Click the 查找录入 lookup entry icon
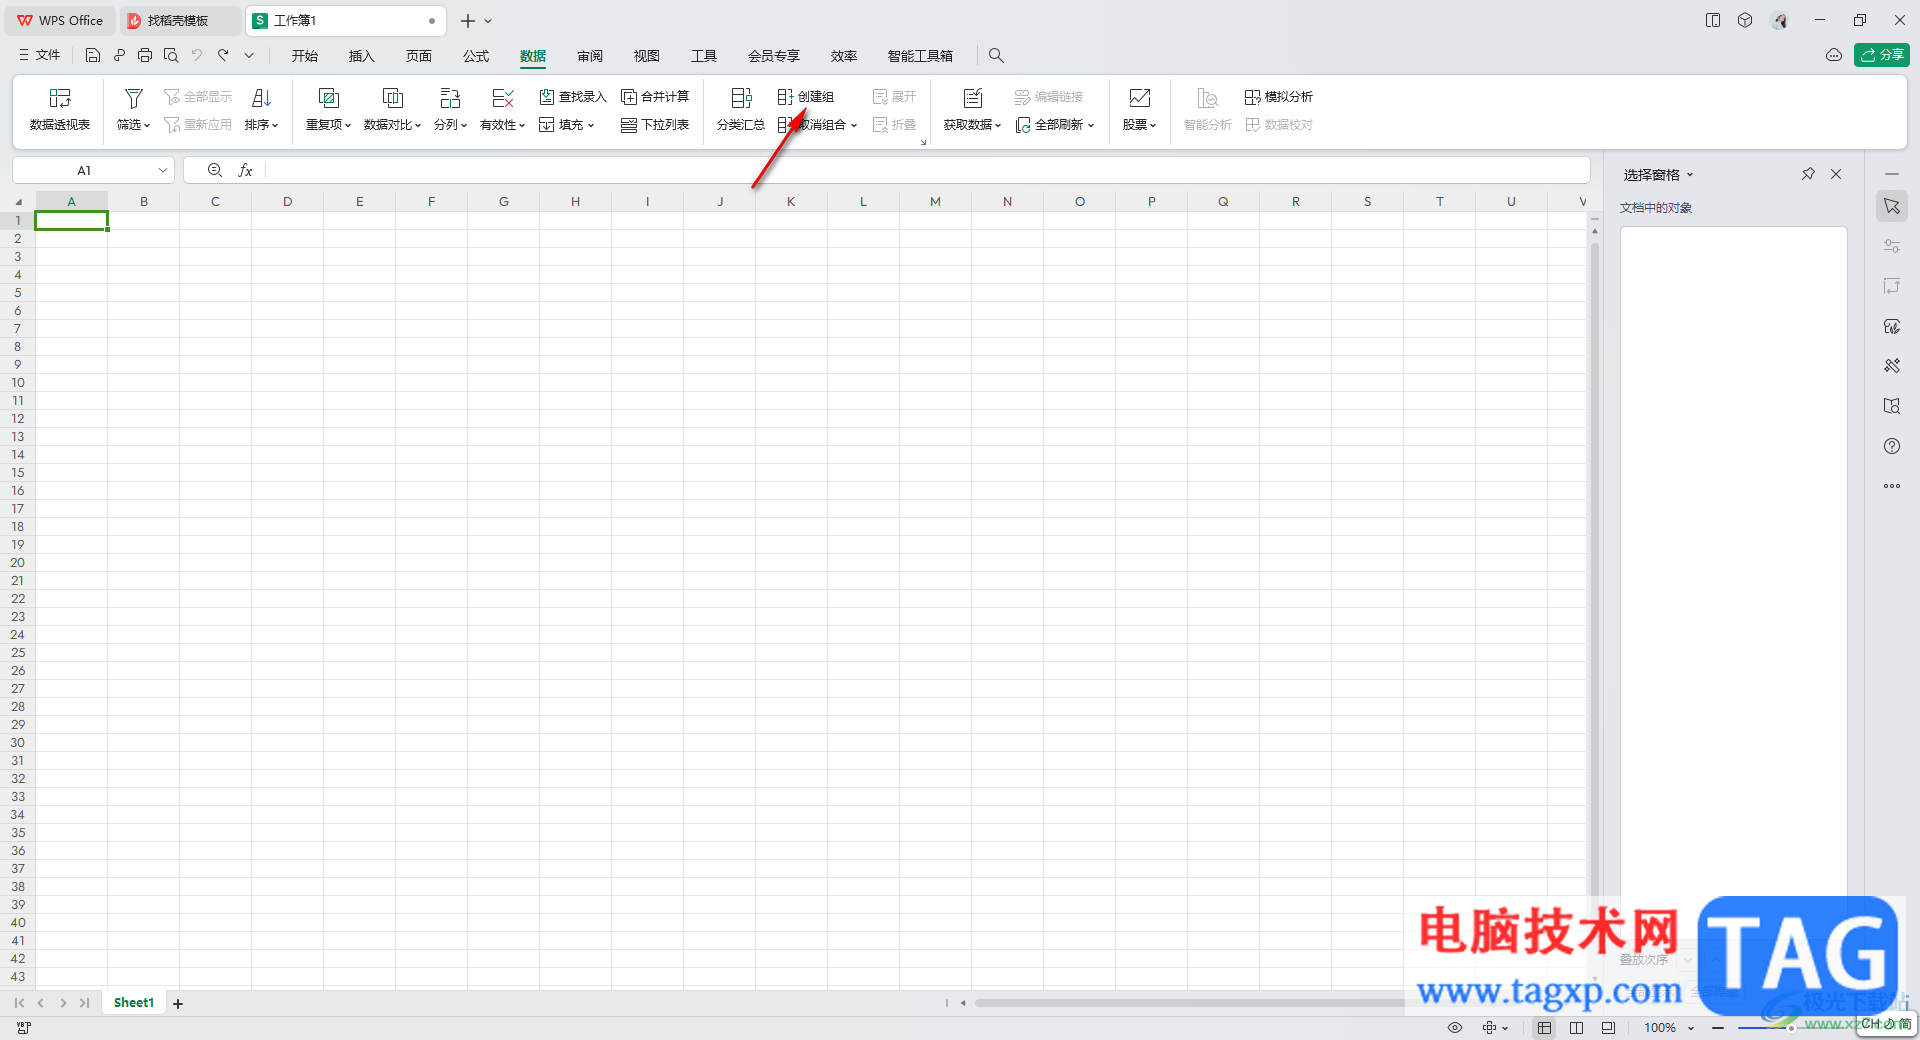 pyautogui.click(x=573, y=96)
